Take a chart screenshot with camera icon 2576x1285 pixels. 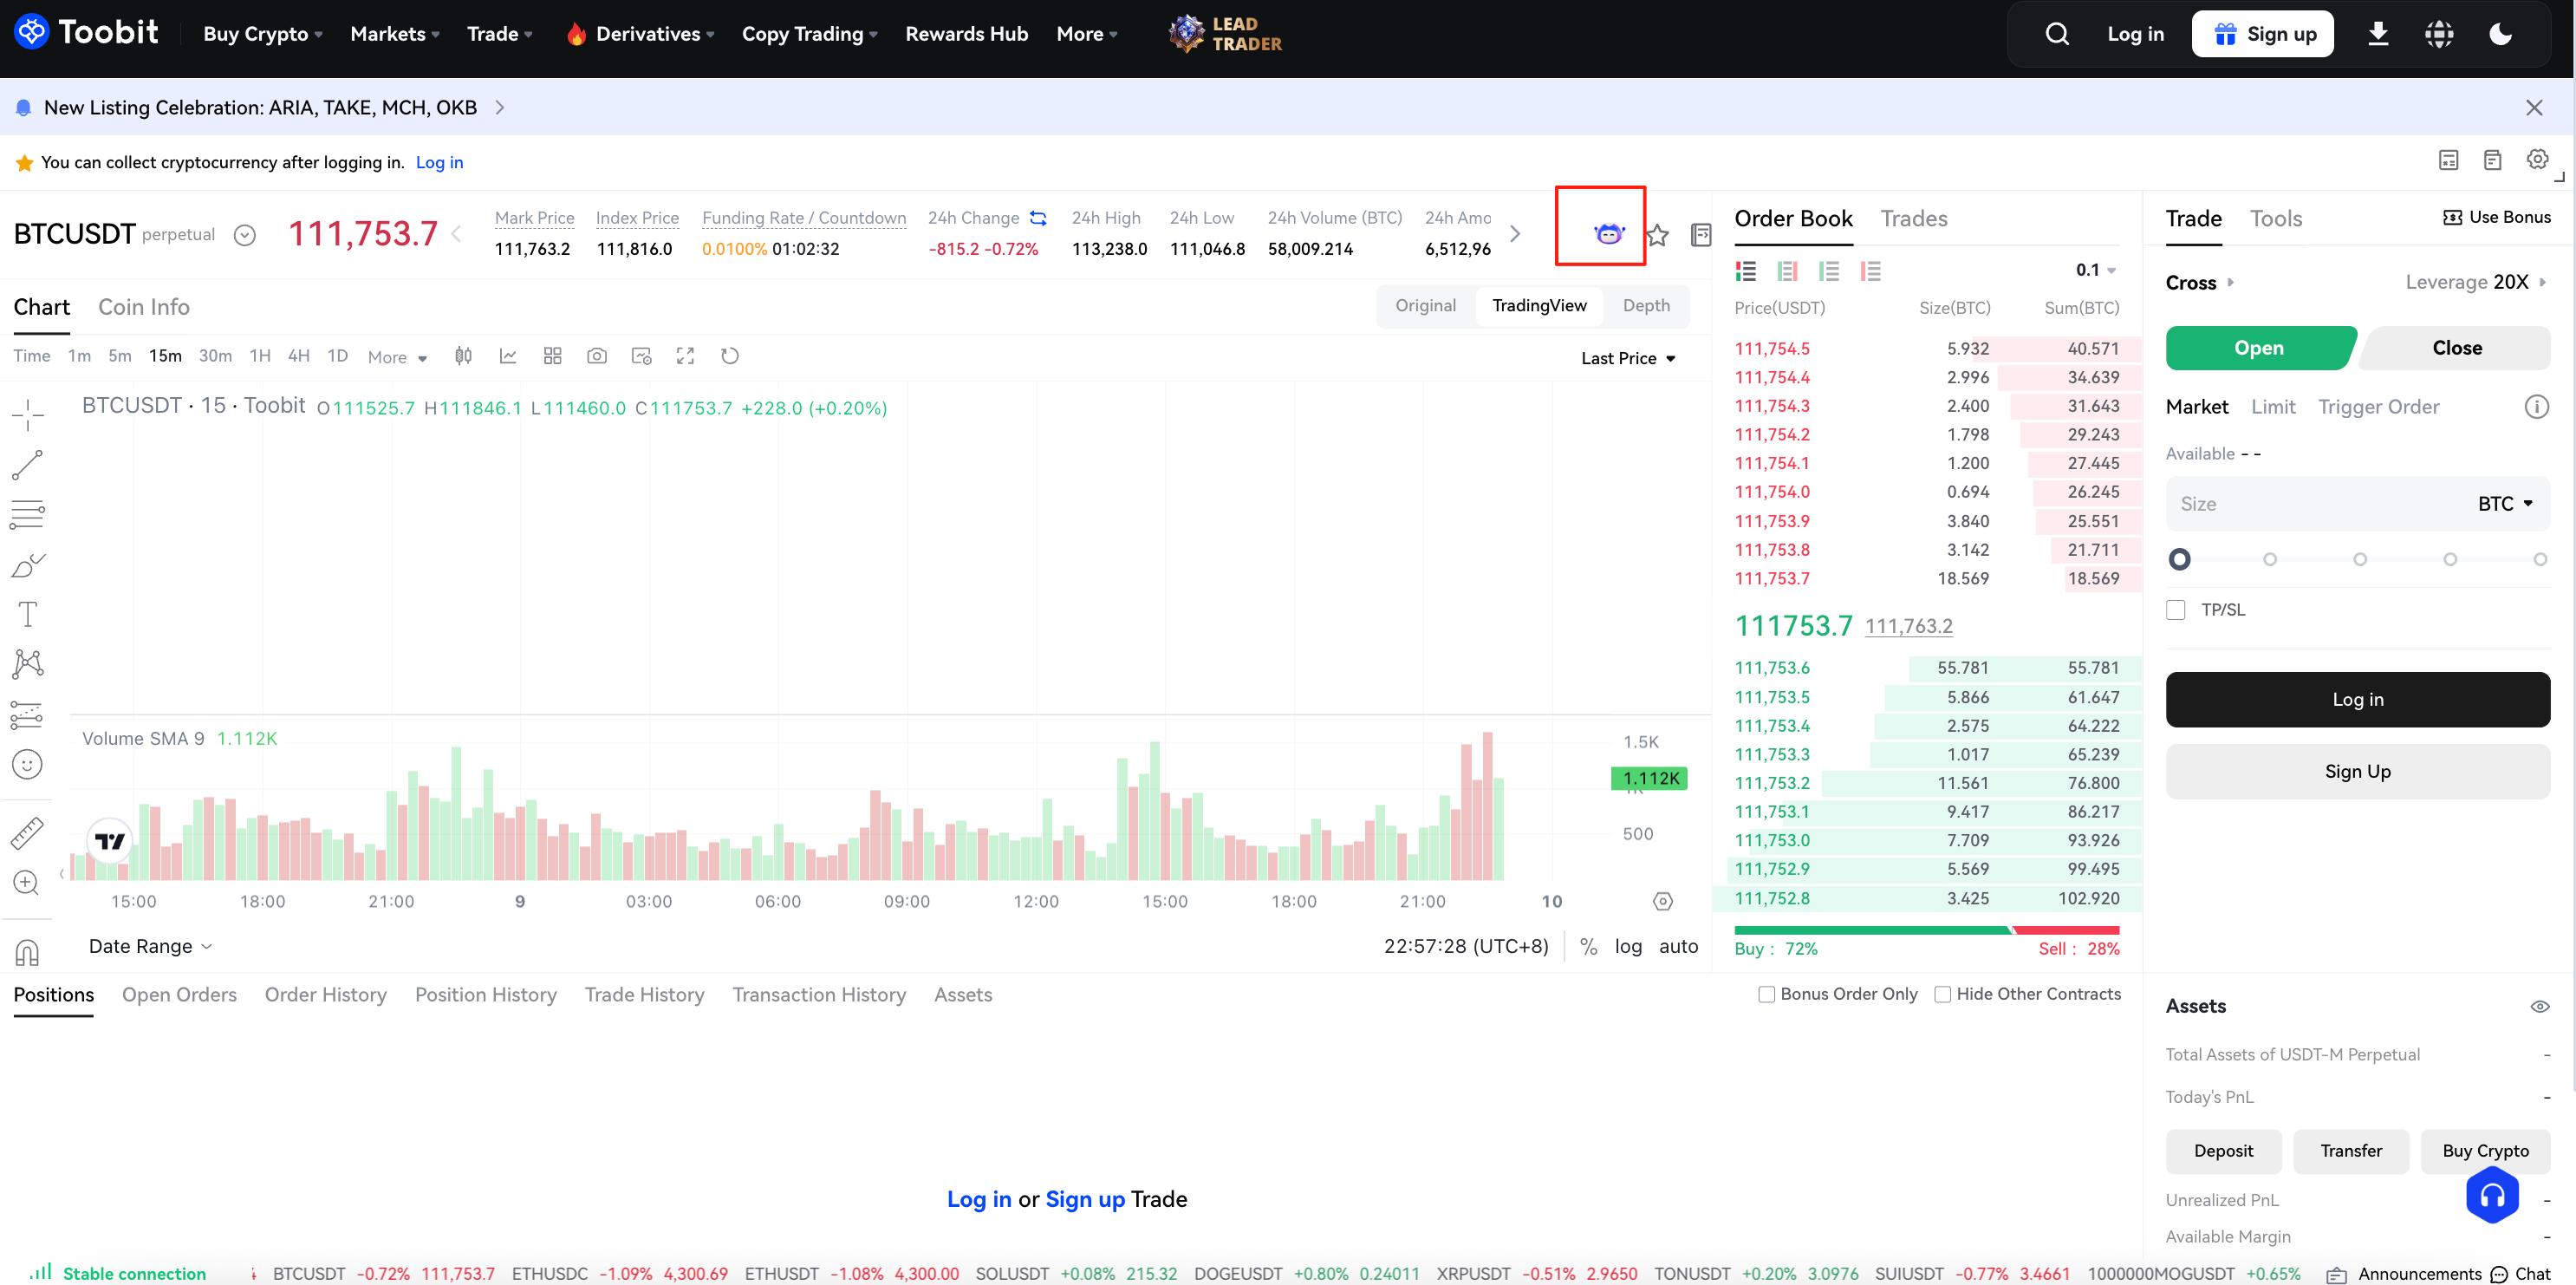(x=597, y=356)
